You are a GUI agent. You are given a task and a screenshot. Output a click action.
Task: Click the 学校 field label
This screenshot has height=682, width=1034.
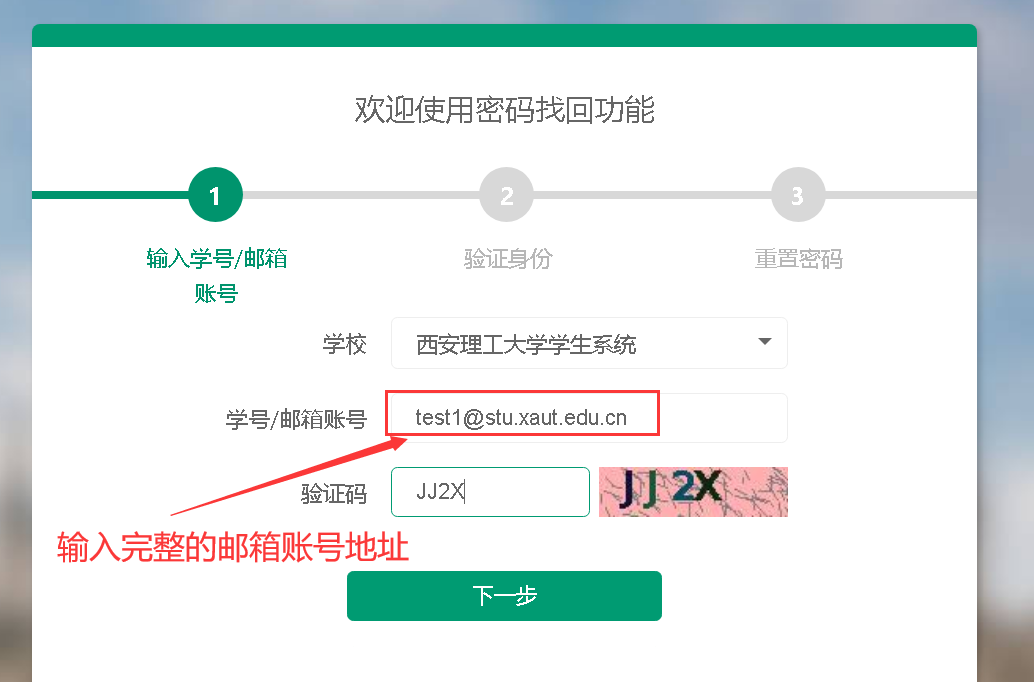344,344
